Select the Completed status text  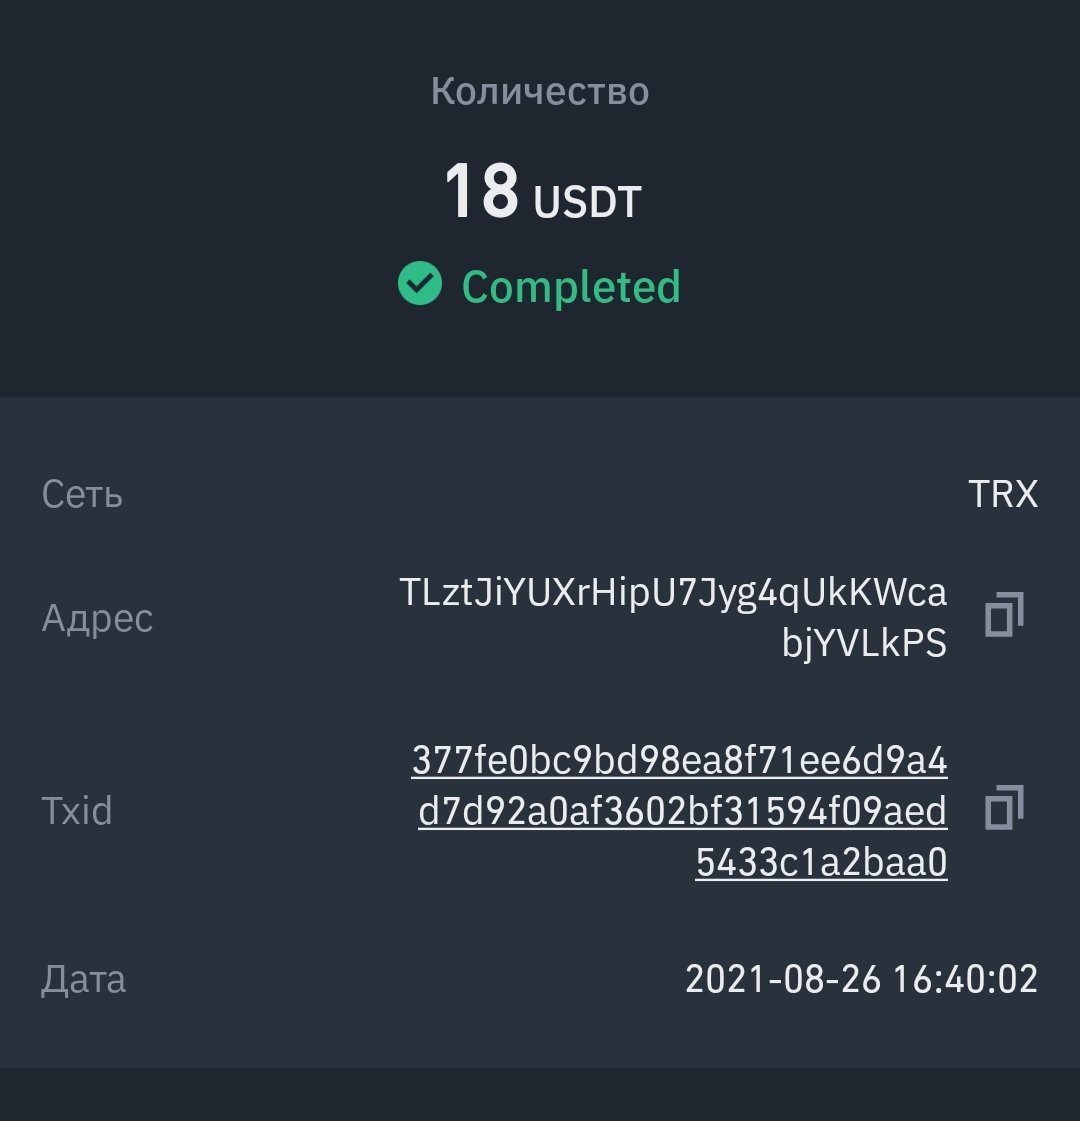(571, 287)
